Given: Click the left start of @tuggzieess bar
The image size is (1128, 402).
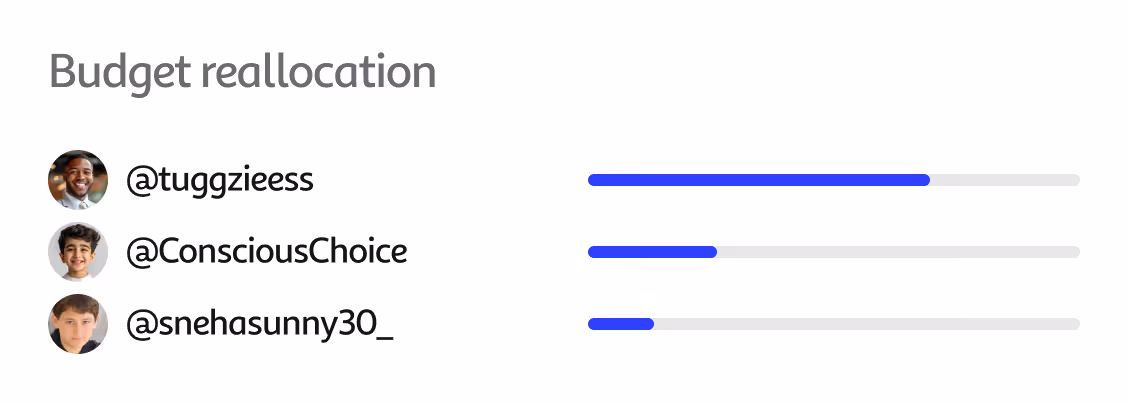Looking at the screenshot, I should 592,180.
